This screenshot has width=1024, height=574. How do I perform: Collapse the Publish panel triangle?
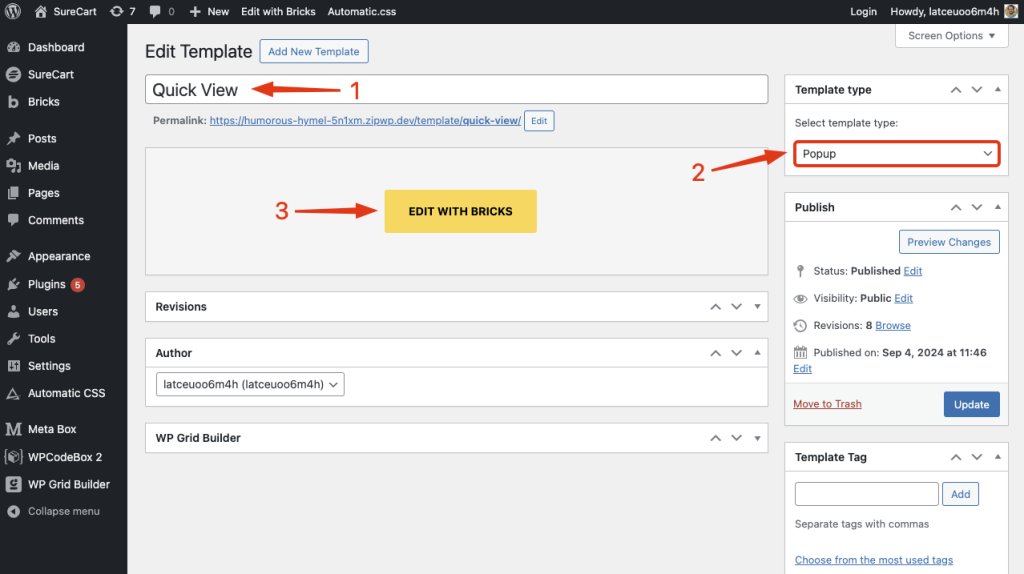(998, 207)
